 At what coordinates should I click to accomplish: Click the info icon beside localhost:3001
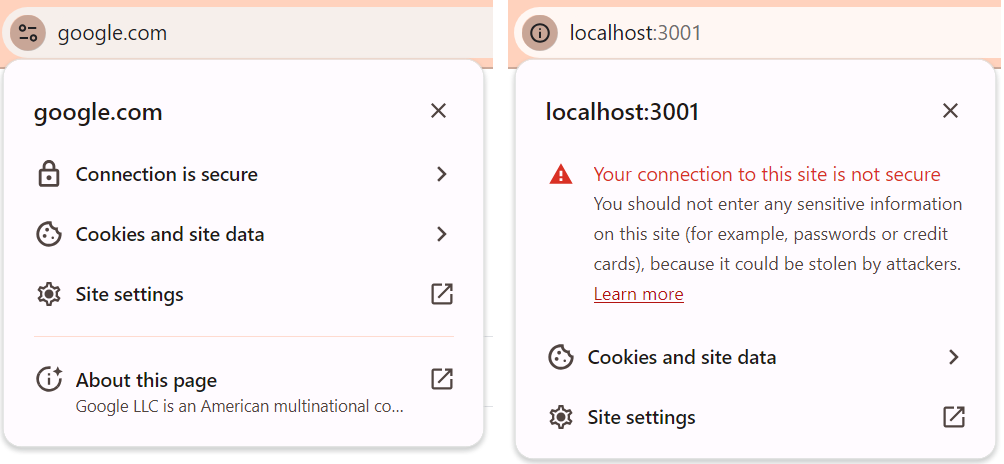click(540, 33)
